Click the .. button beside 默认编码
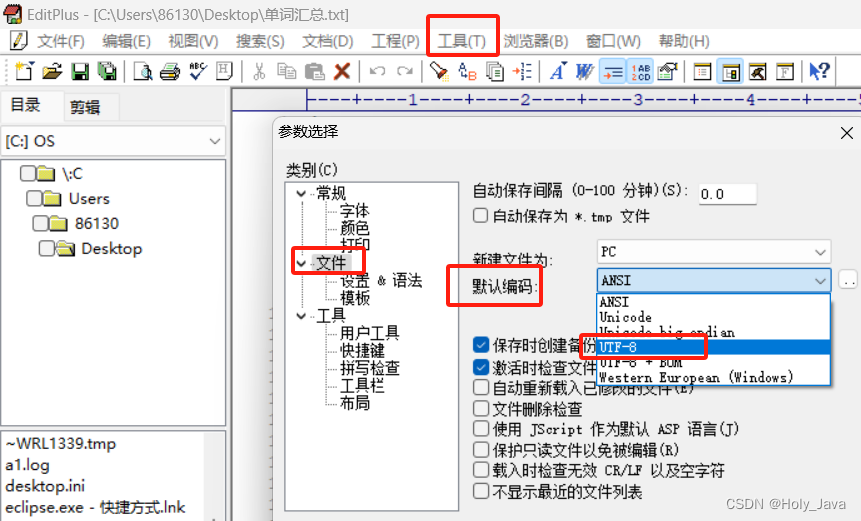The width and height of the screenshot is (861, 521). [848, 281]
